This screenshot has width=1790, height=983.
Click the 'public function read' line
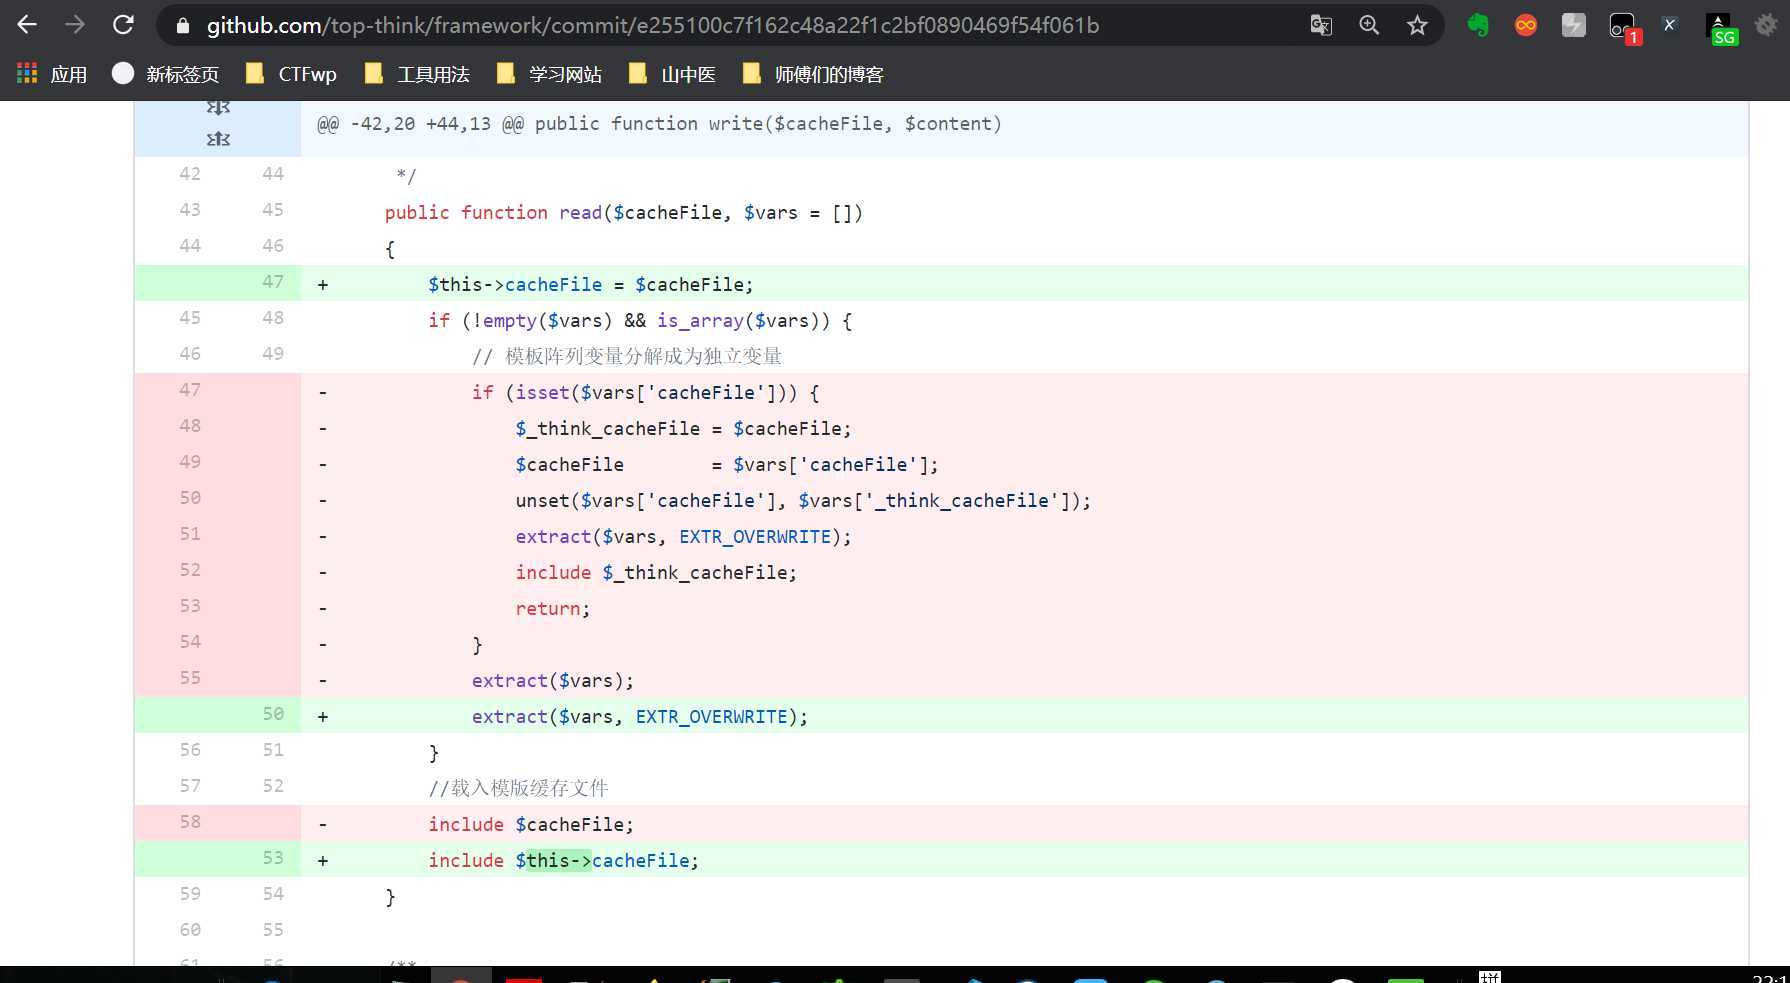pos(623,212)
